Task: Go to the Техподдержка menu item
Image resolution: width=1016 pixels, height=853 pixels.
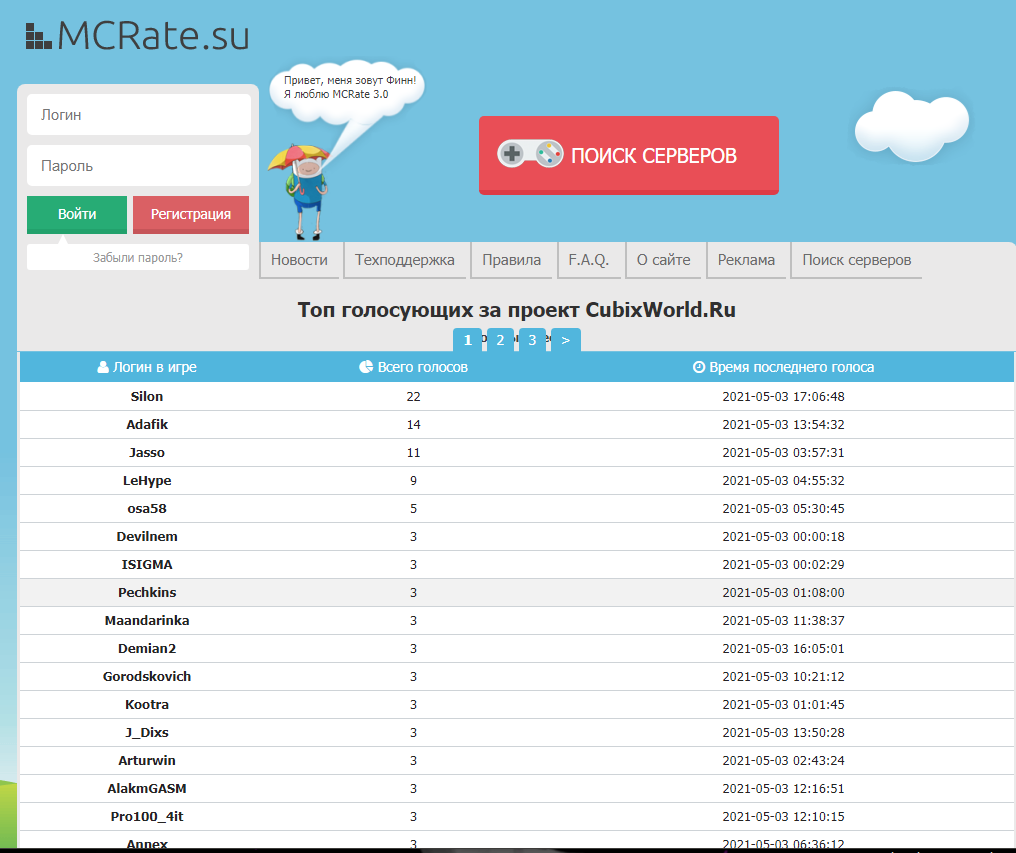Action: point(405,260)
